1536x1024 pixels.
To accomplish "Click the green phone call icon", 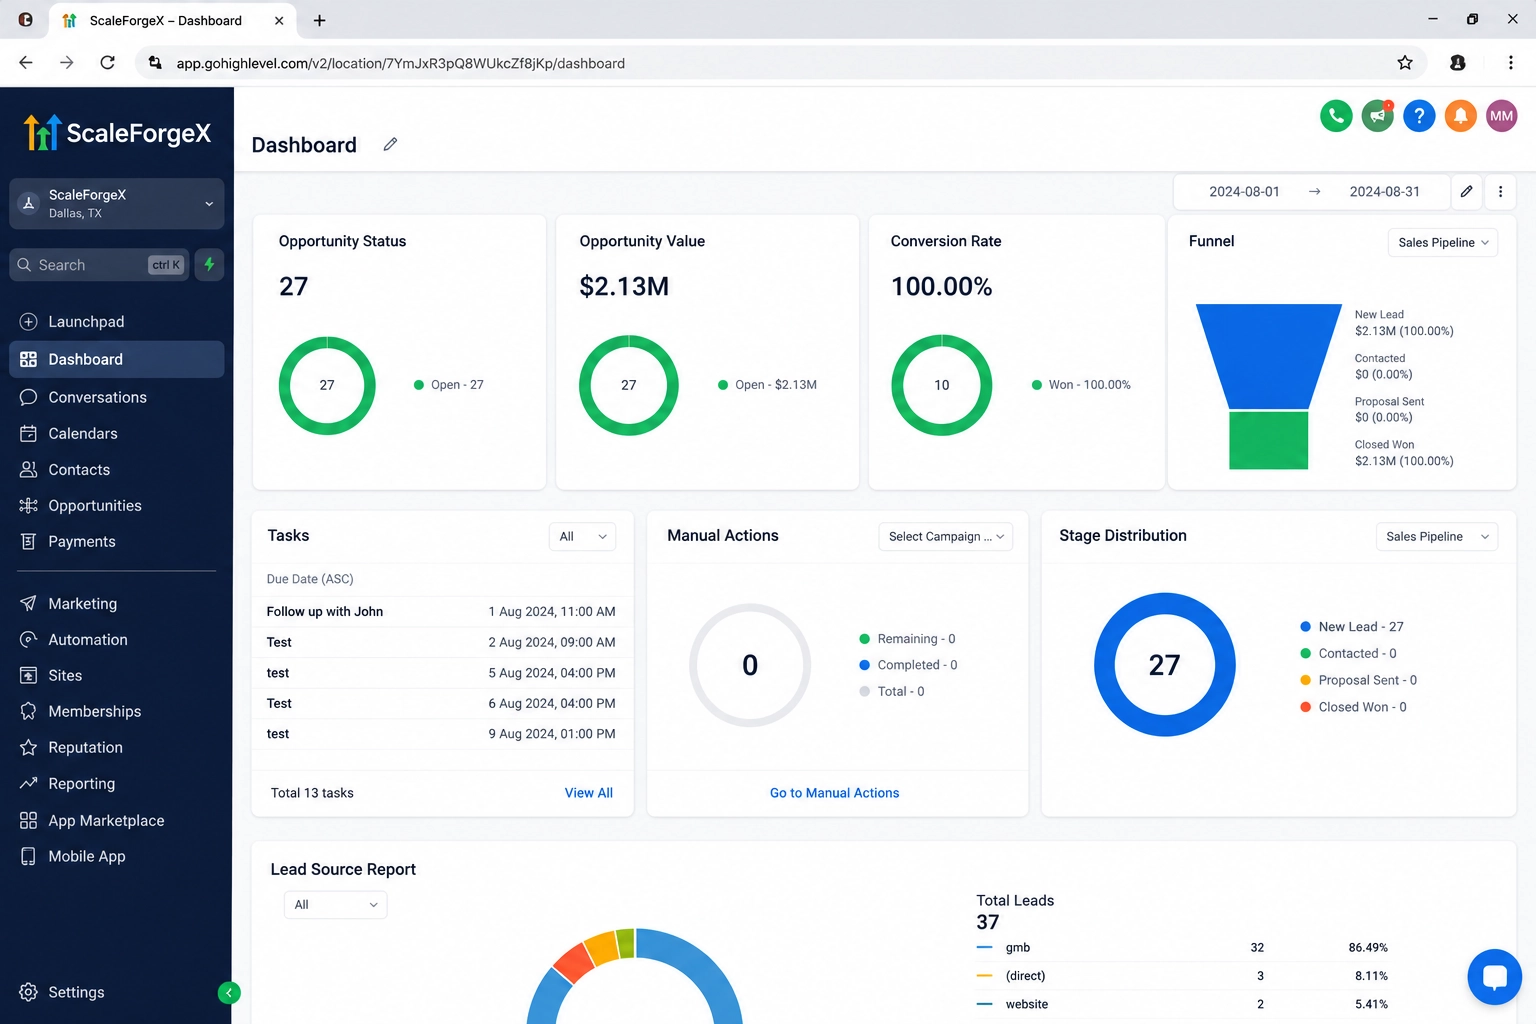I will tap(1336, 116).
